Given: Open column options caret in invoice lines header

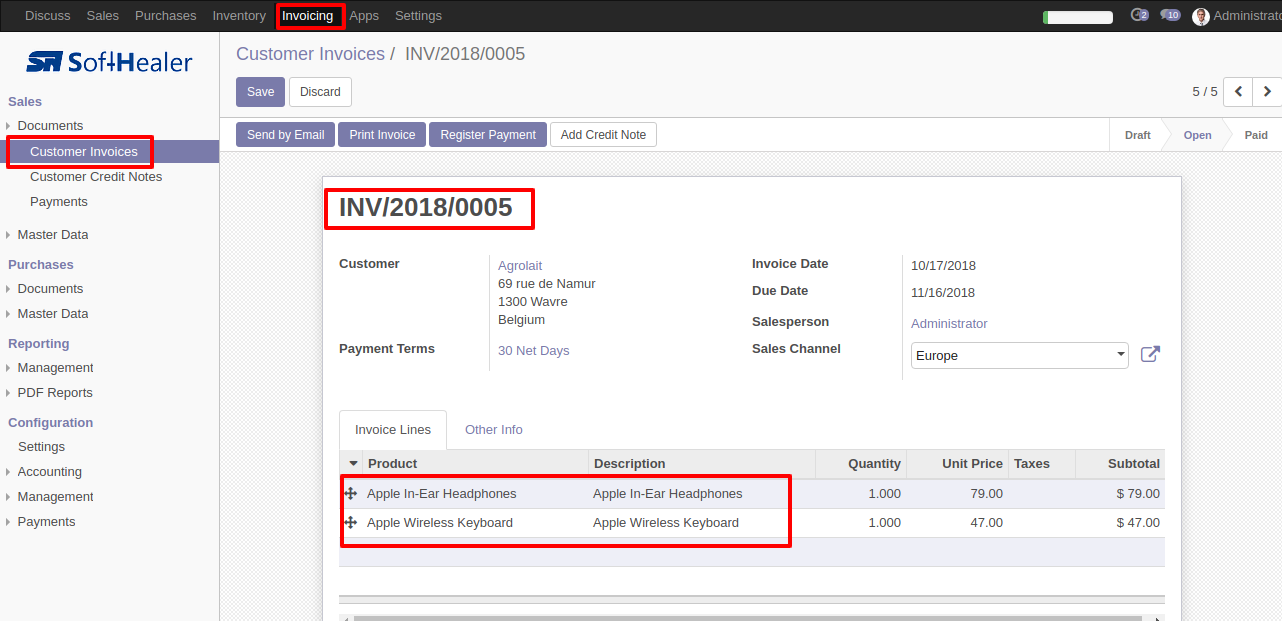Looking at the screenshot, I should tap(353, 463).
